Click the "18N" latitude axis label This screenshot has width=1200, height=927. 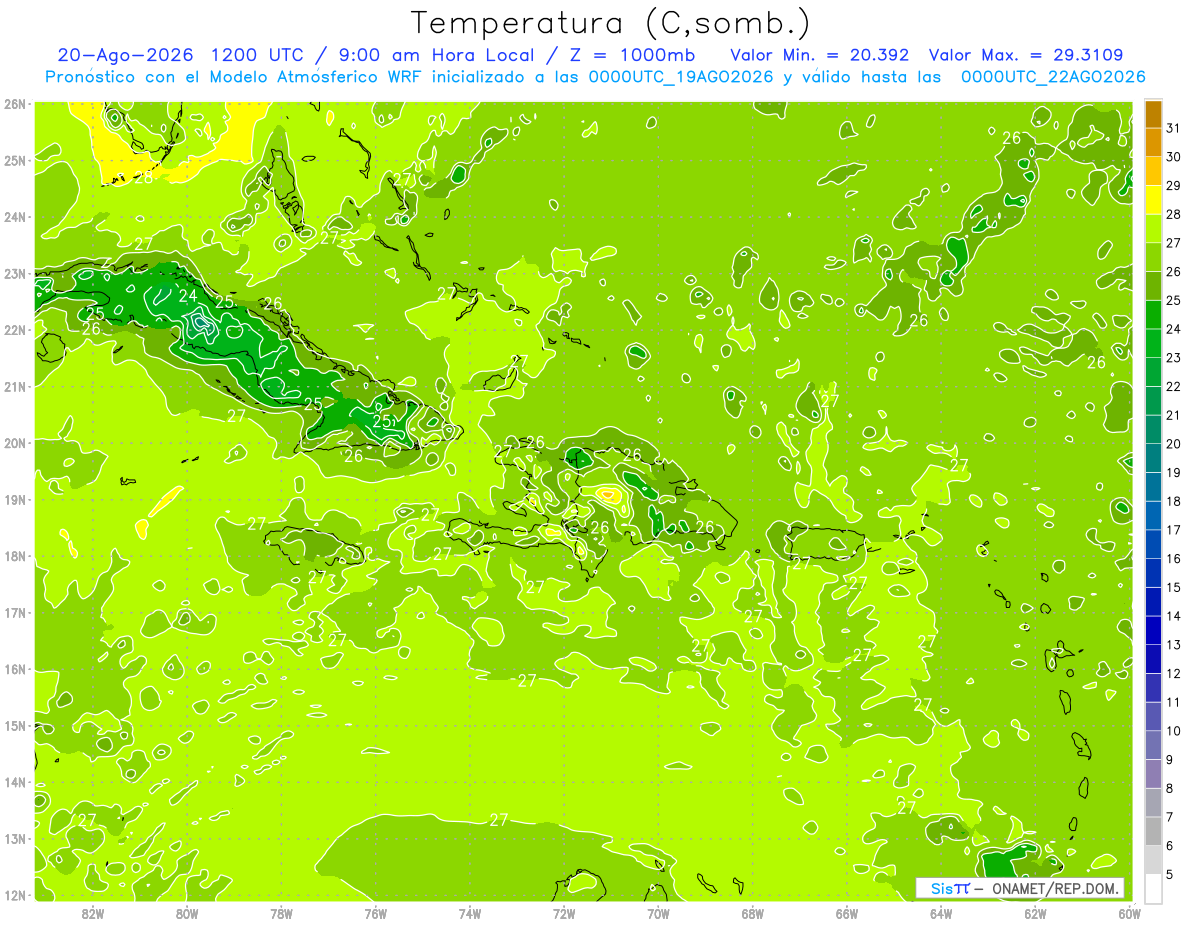pyautogui.click(x=15, y=556)
